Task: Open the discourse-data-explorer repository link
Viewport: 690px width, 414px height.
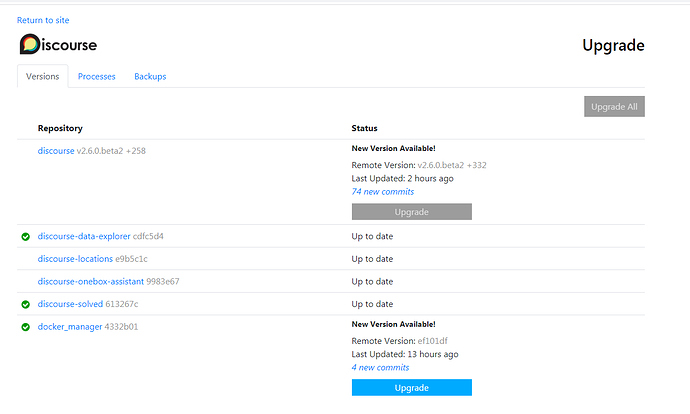Action: tap(84, 236)
